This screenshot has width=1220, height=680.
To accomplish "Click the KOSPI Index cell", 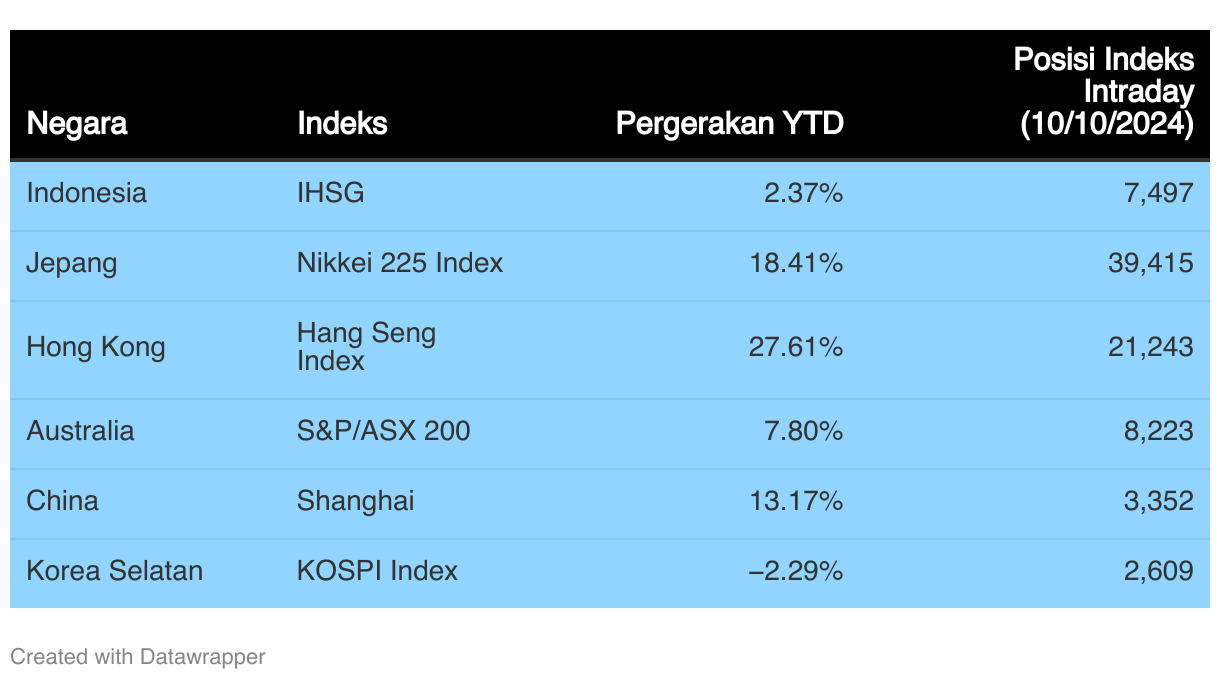I will click(378, 571).
